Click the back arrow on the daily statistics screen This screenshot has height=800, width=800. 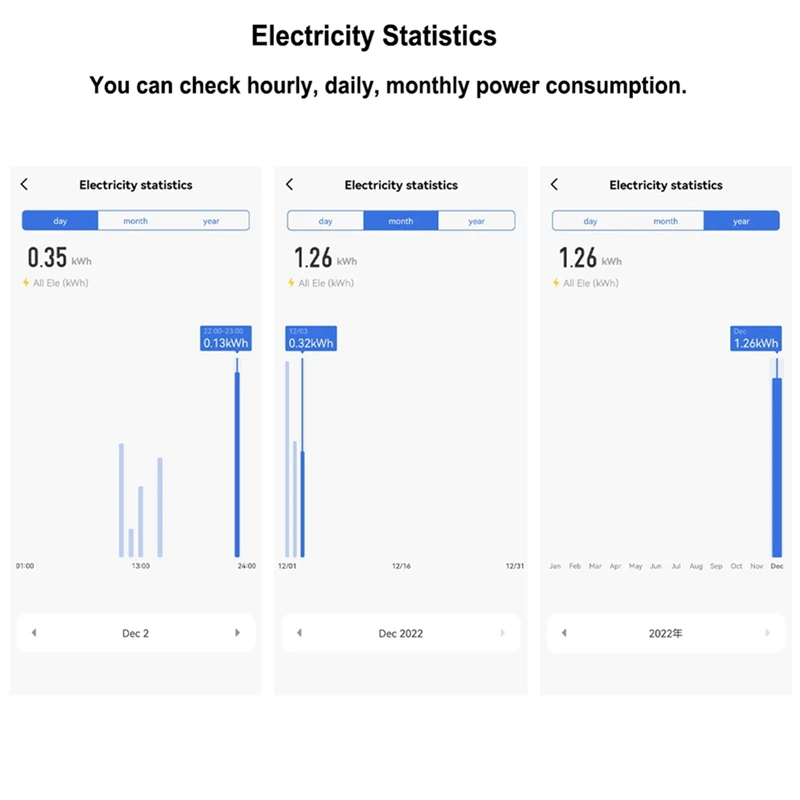click(24, 184)
